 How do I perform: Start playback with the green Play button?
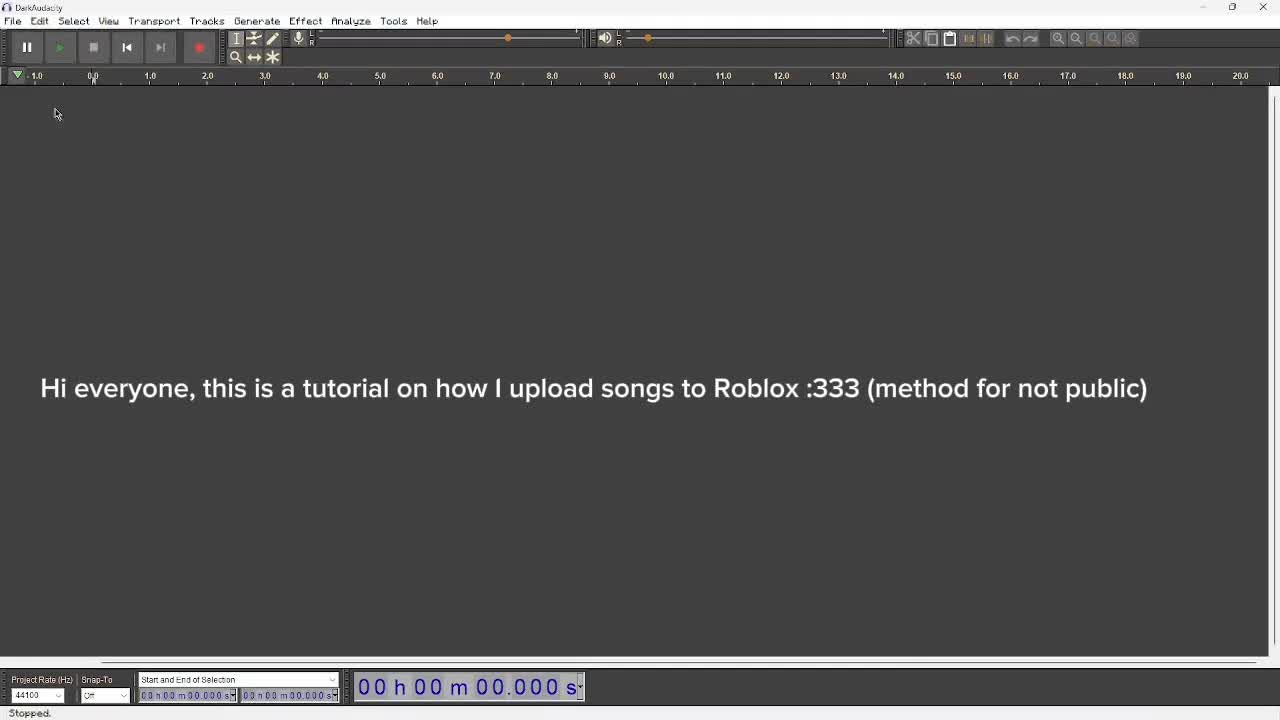(60, 47)
